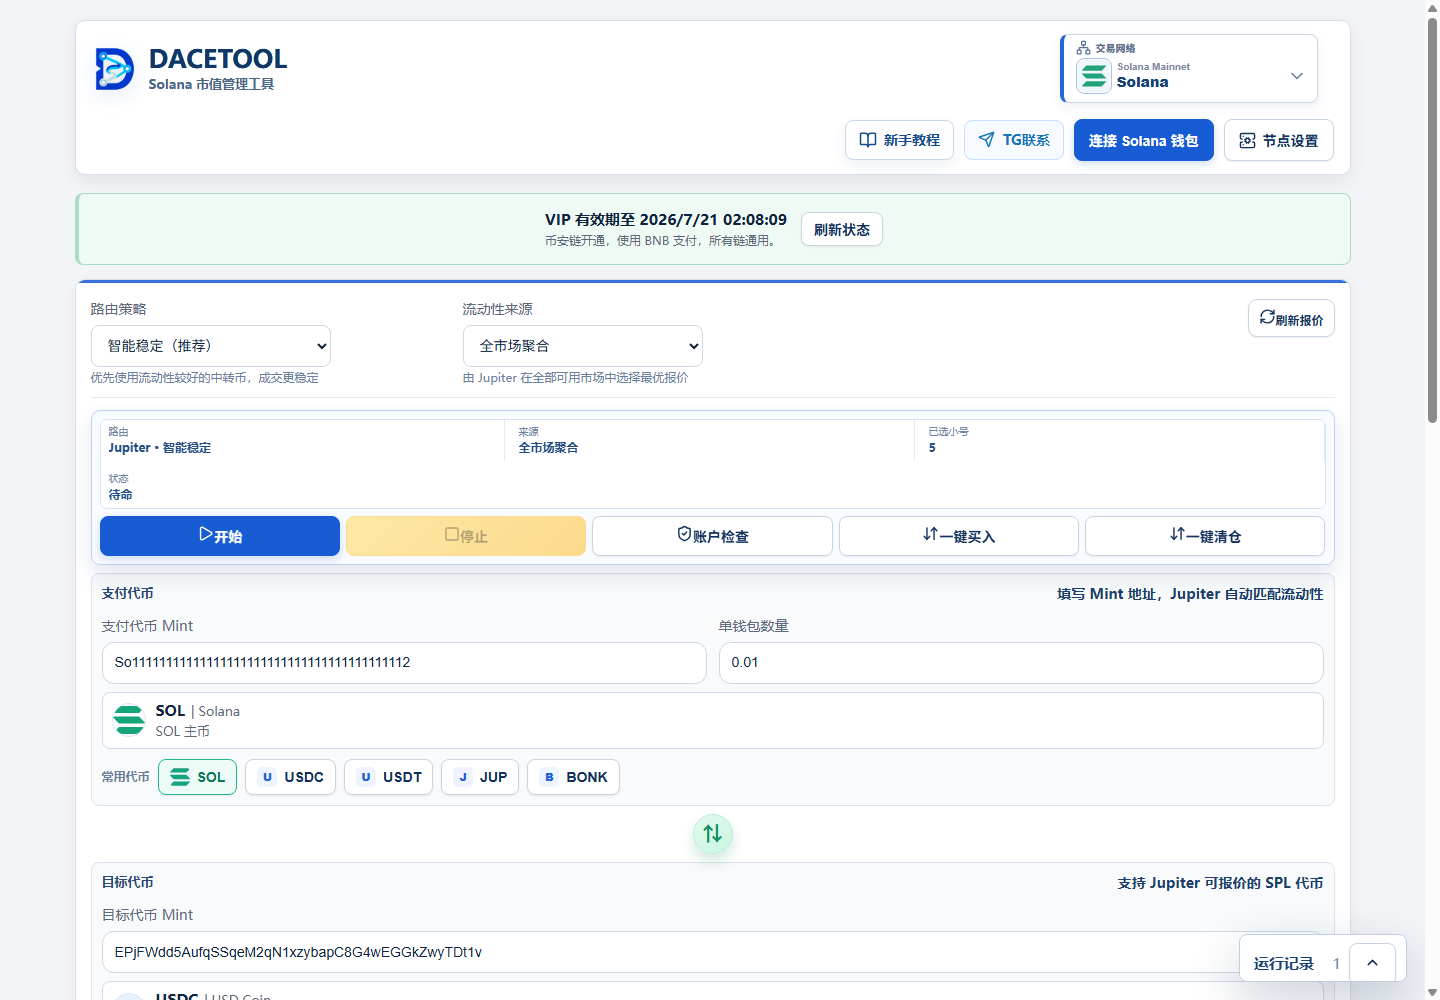Click the 停止 button

pos(466,536)
